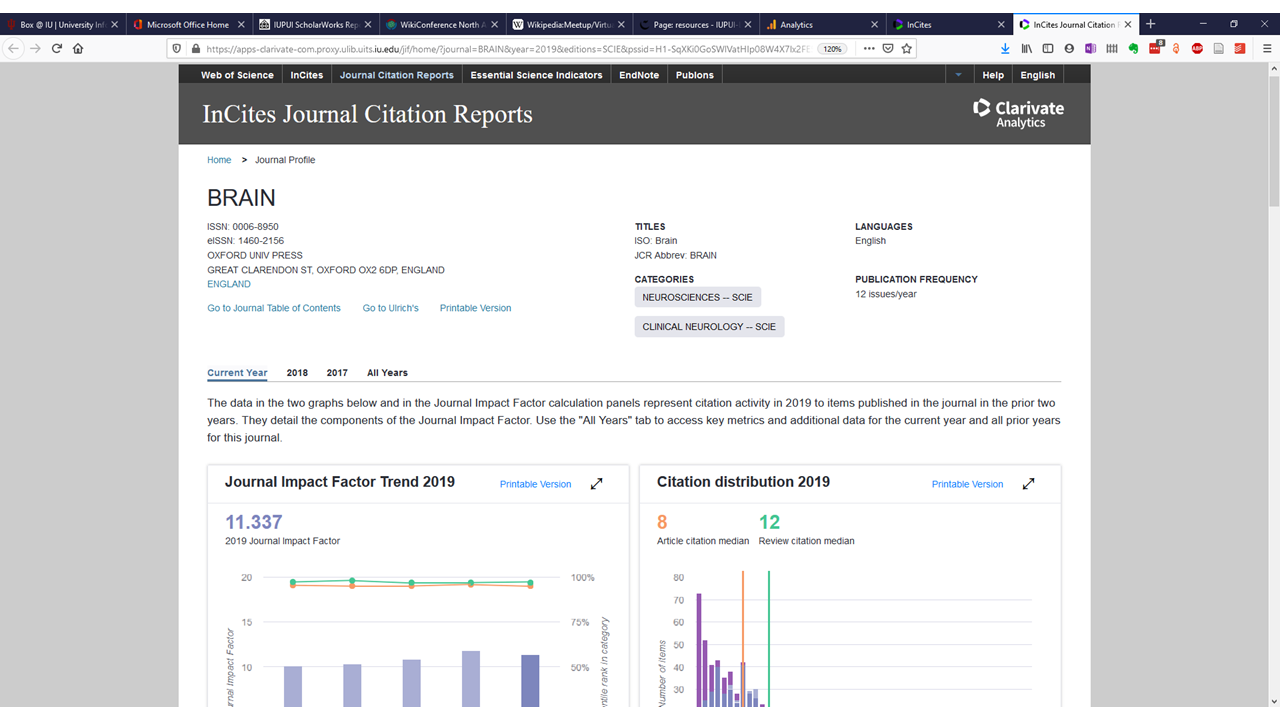Go to the browser home page
The height and width of the screenshot is (720, 1280).
point(78,48)
